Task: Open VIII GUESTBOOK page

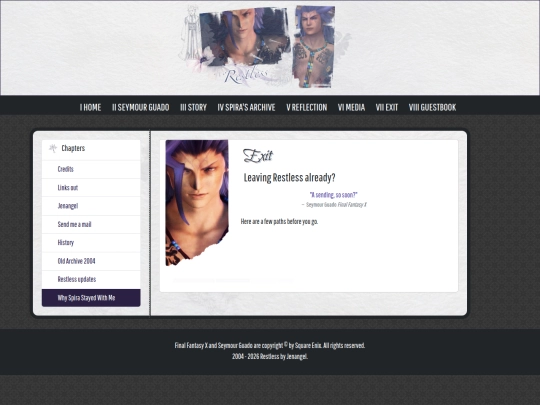Action: coord(432,107)
